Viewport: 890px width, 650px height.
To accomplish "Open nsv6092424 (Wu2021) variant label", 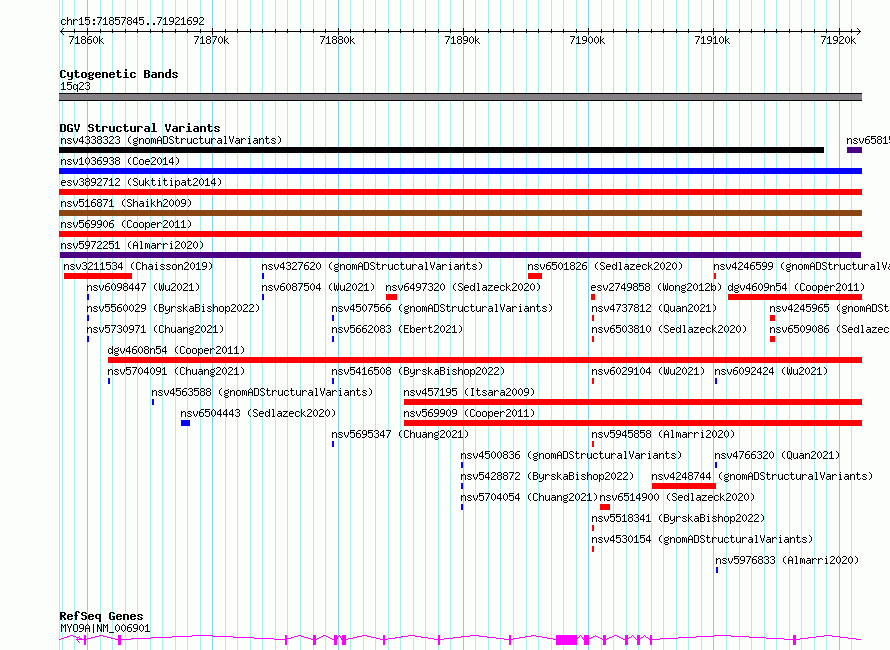I will pos(771,371).
